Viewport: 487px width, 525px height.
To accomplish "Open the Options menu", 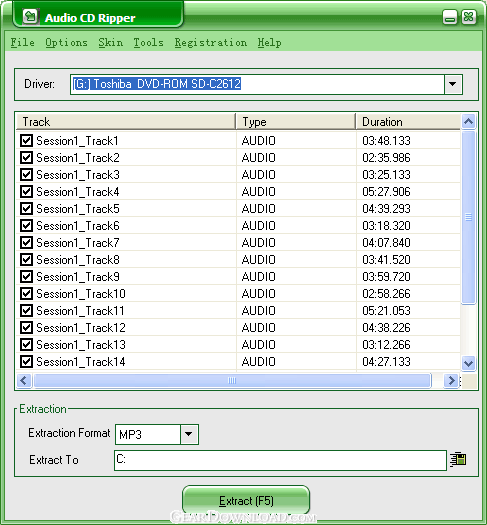I will point(66,43).
